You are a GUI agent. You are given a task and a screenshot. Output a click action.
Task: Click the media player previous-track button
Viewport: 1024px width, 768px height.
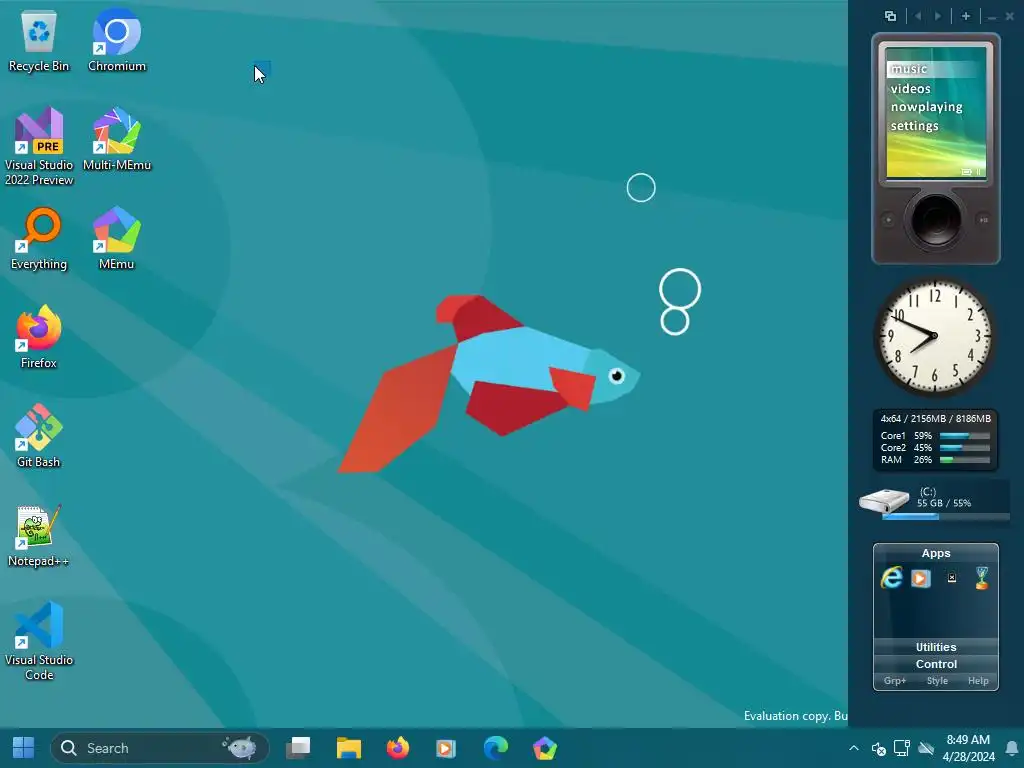pyautogui.click(x=888, y=220)
